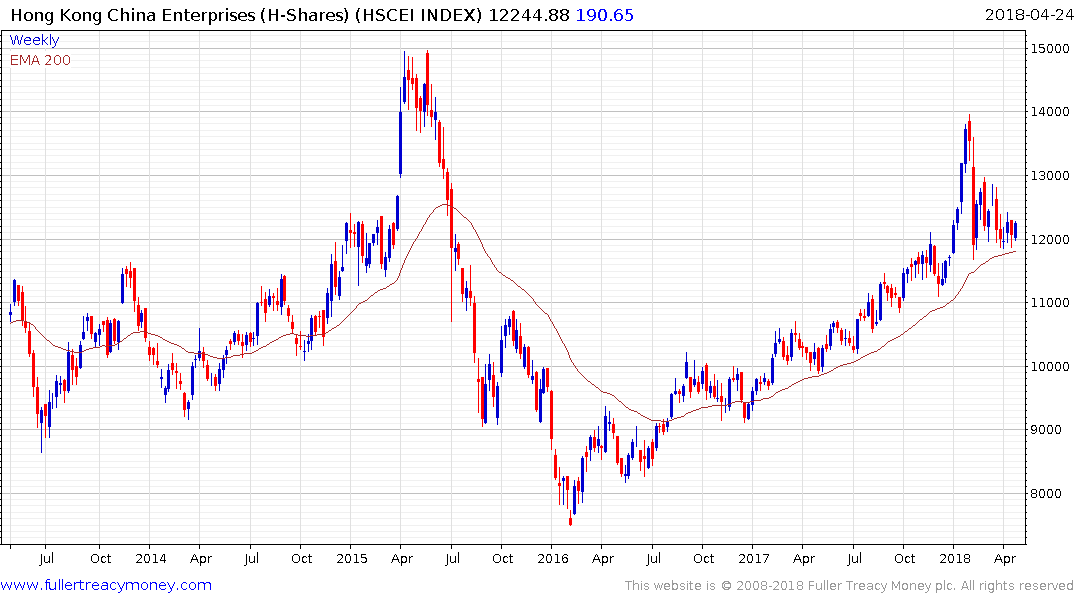Click the chart date 2018-04-24
Screen dimensions: 1075x600
click(x=1026, y=15)
